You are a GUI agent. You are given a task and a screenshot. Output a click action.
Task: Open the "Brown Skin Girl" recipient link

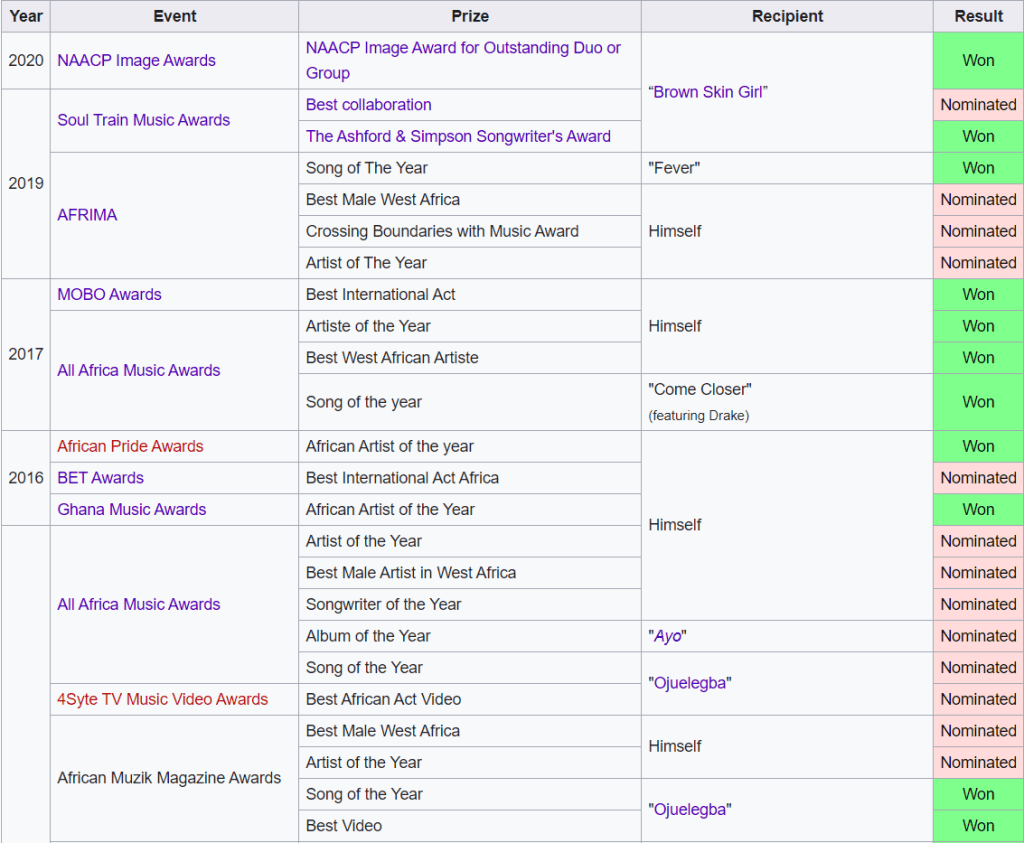[710, 92]
